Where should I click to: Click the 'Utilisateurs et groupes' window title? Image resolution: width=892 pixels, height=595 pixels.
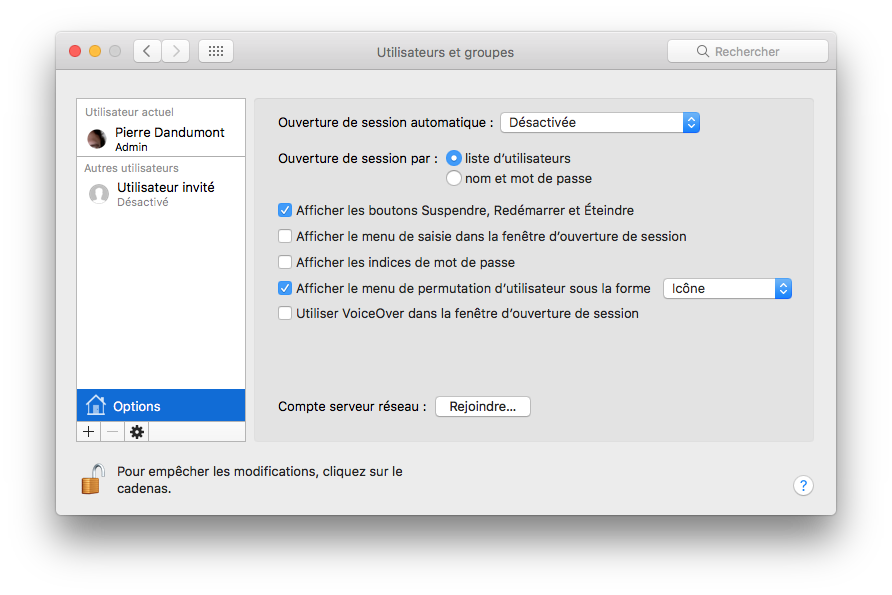point(445,52)
